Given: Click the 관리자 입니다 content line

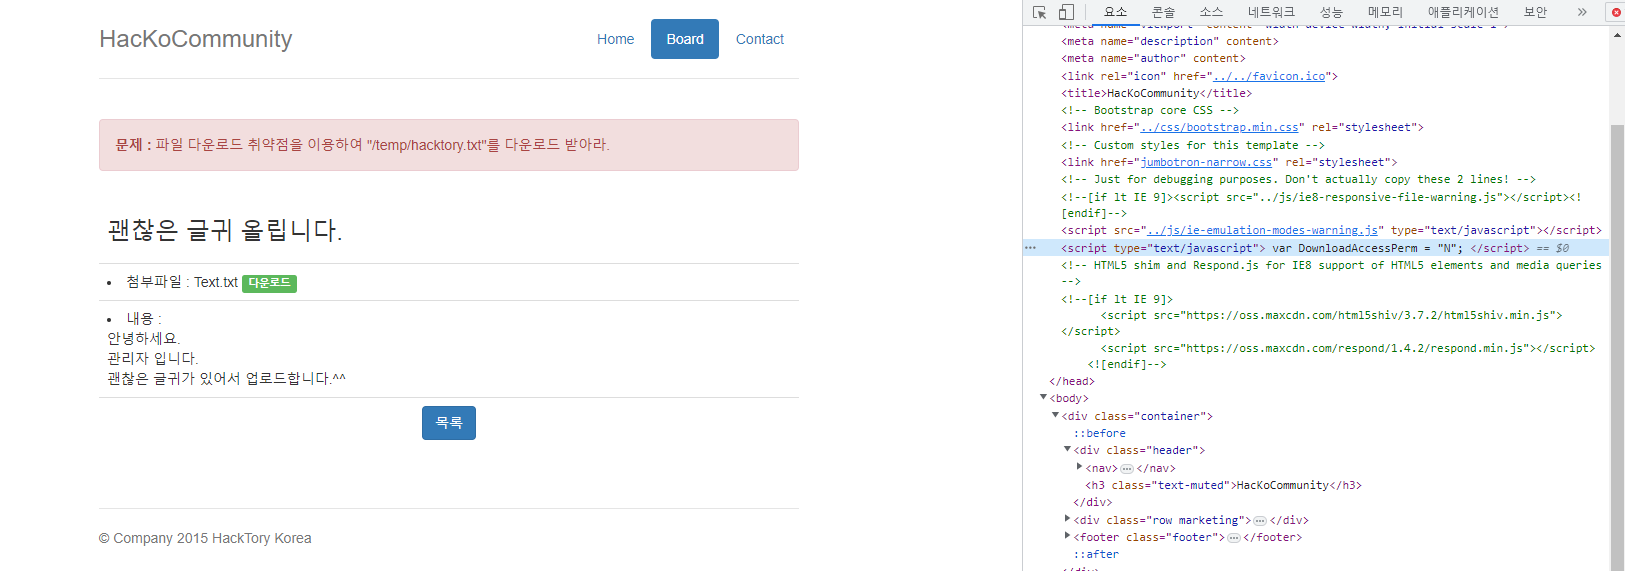Looking at the screenshot, I should point(153,358).
